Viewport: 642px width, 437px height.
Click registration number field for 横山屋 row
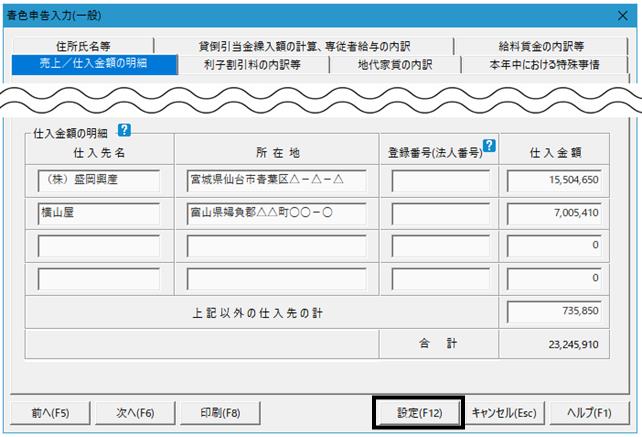click(x=440, y=213)
